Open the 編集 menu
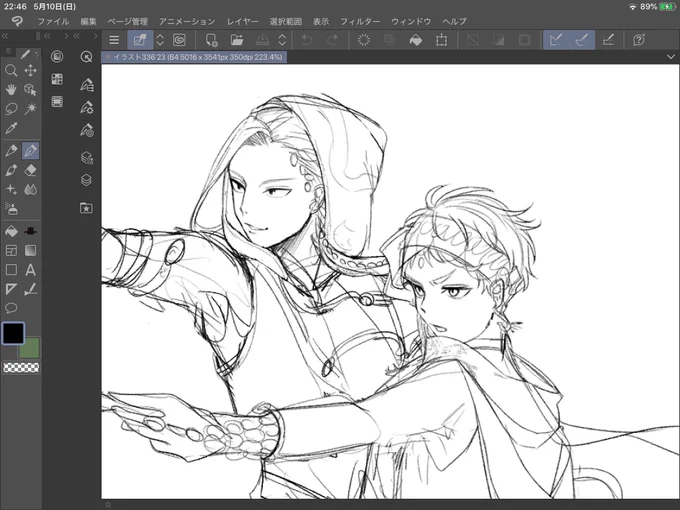The height and width of the screenshot is (510, 680). tap(88, 21)
